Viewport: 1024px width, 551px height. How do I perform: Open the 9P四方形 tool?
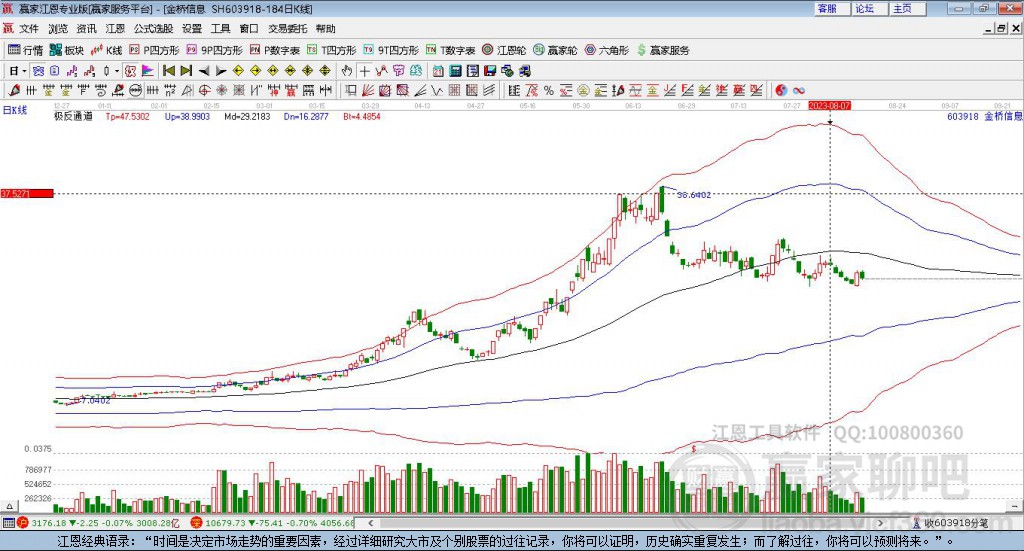(x=214, y=50)
